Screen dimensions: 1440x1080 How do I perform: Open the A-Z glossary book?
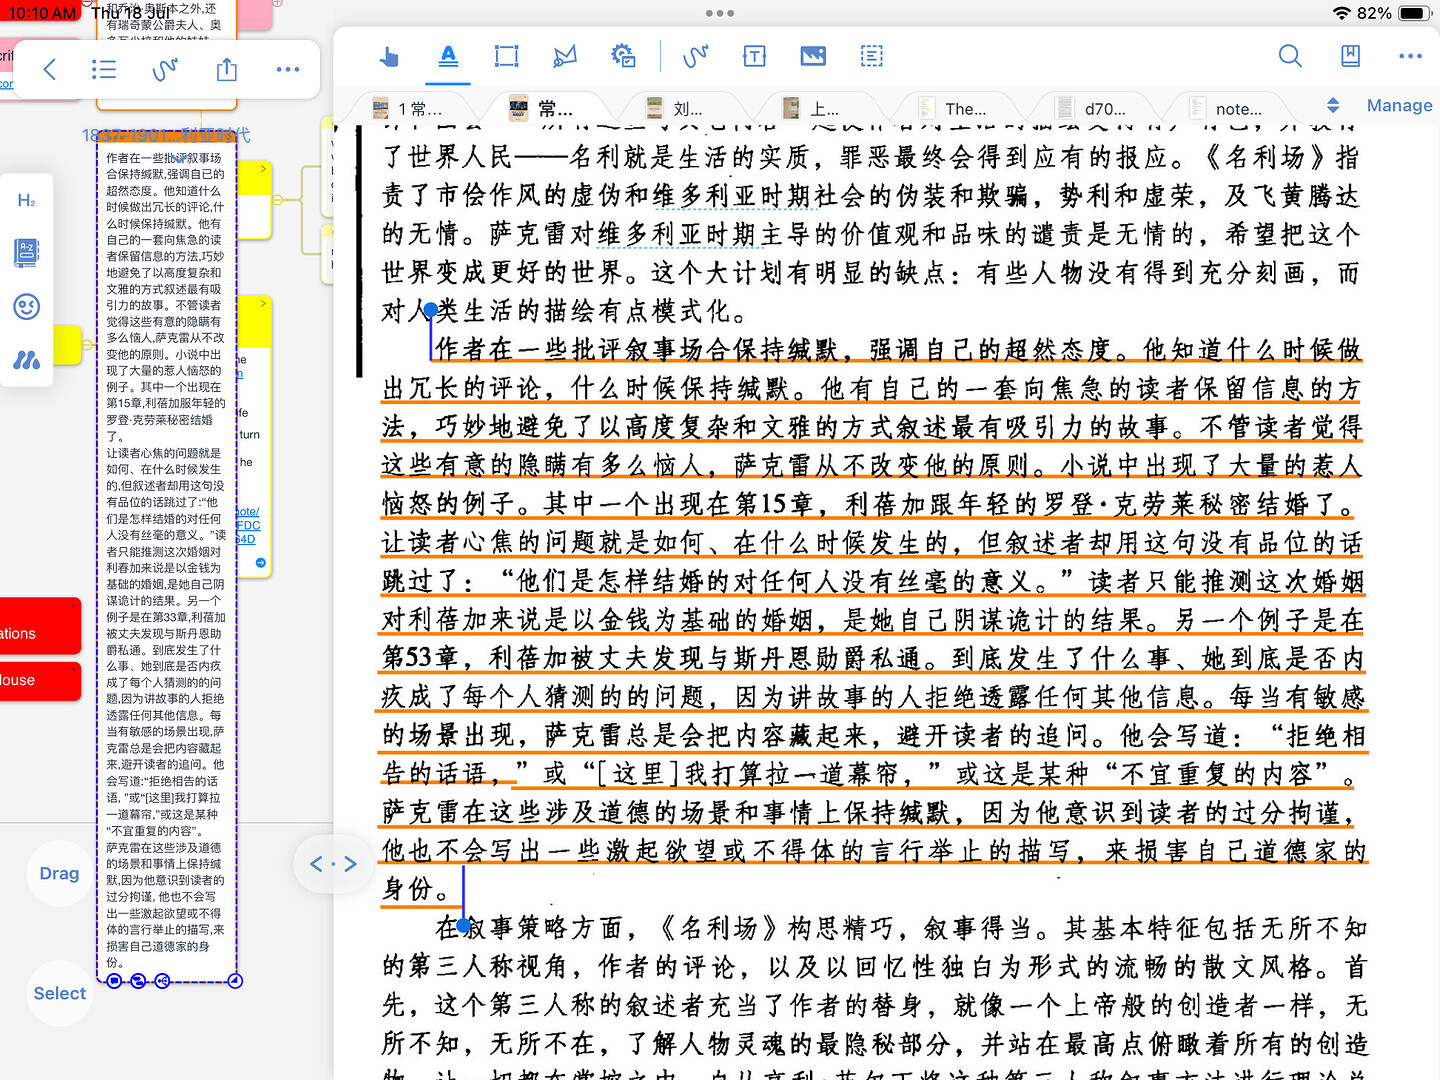27,253
